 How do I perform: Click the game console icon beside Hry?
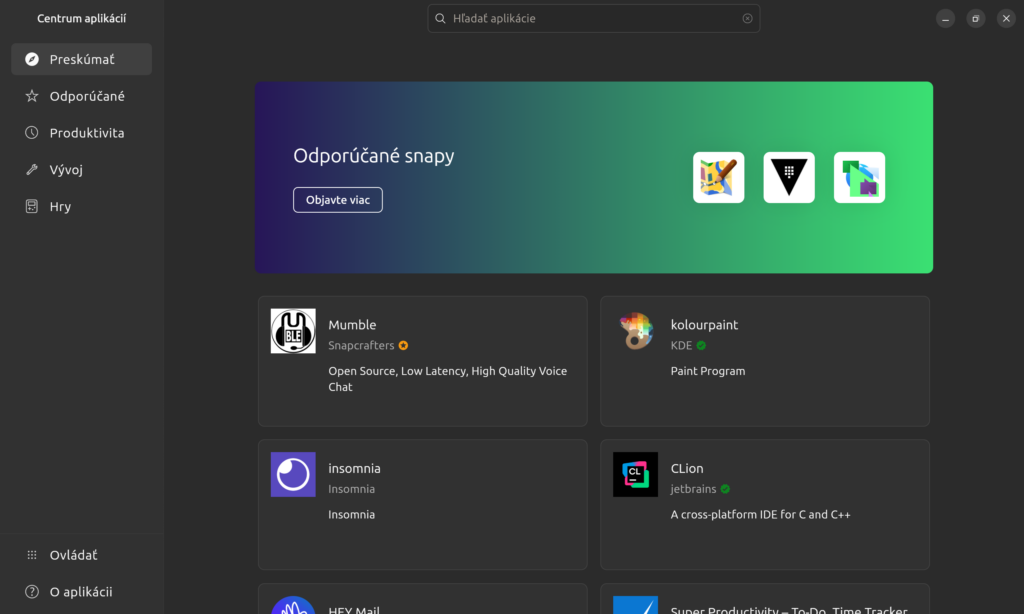31,206
